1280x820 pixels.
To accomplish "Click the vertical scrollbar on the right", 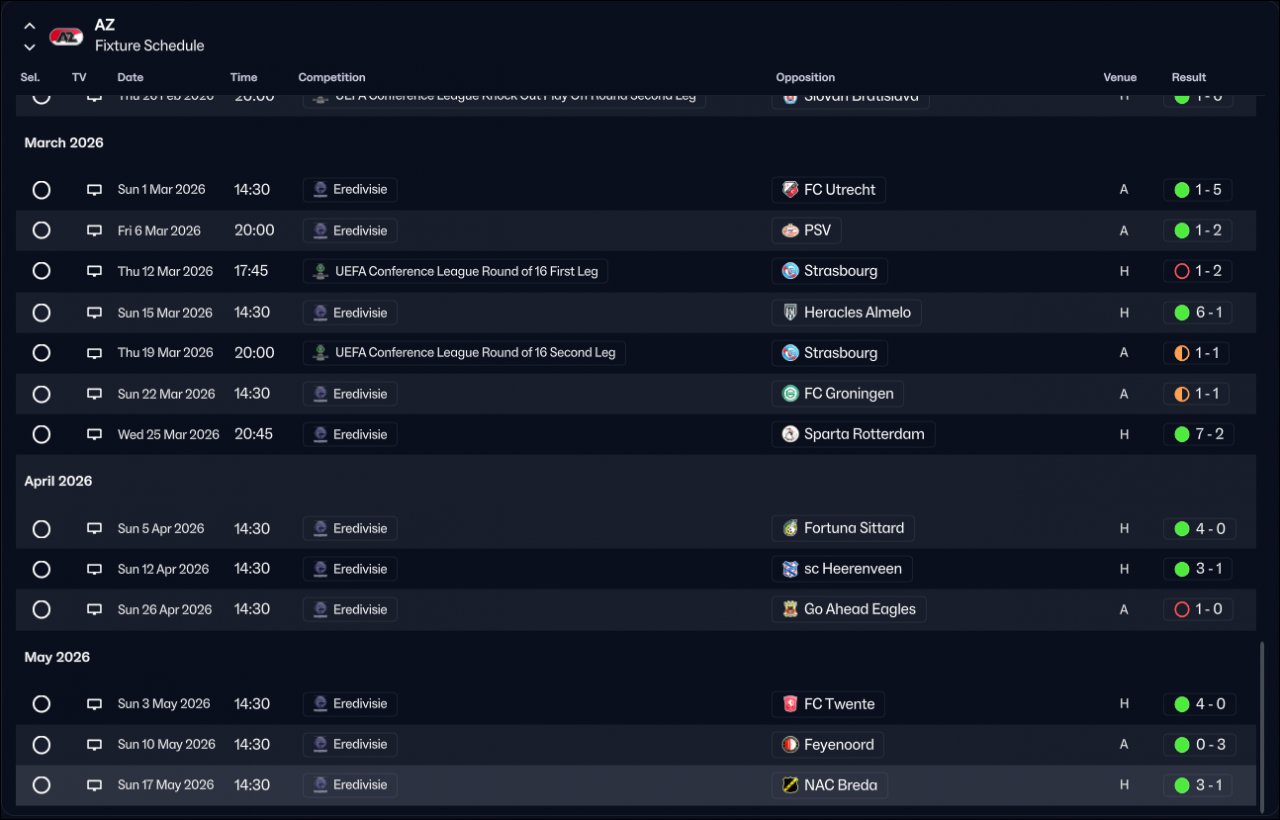I will 1263,720.
